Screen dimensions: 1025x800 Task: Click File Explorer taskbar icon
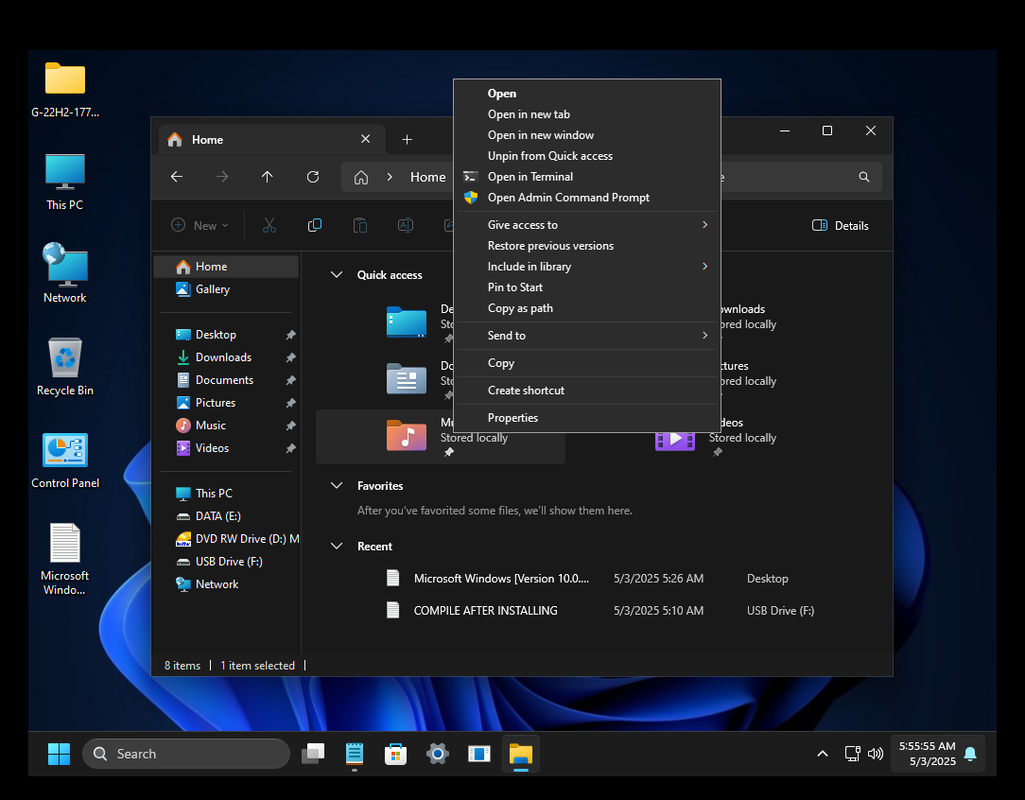pyautogui.click(x=521, y=754)
